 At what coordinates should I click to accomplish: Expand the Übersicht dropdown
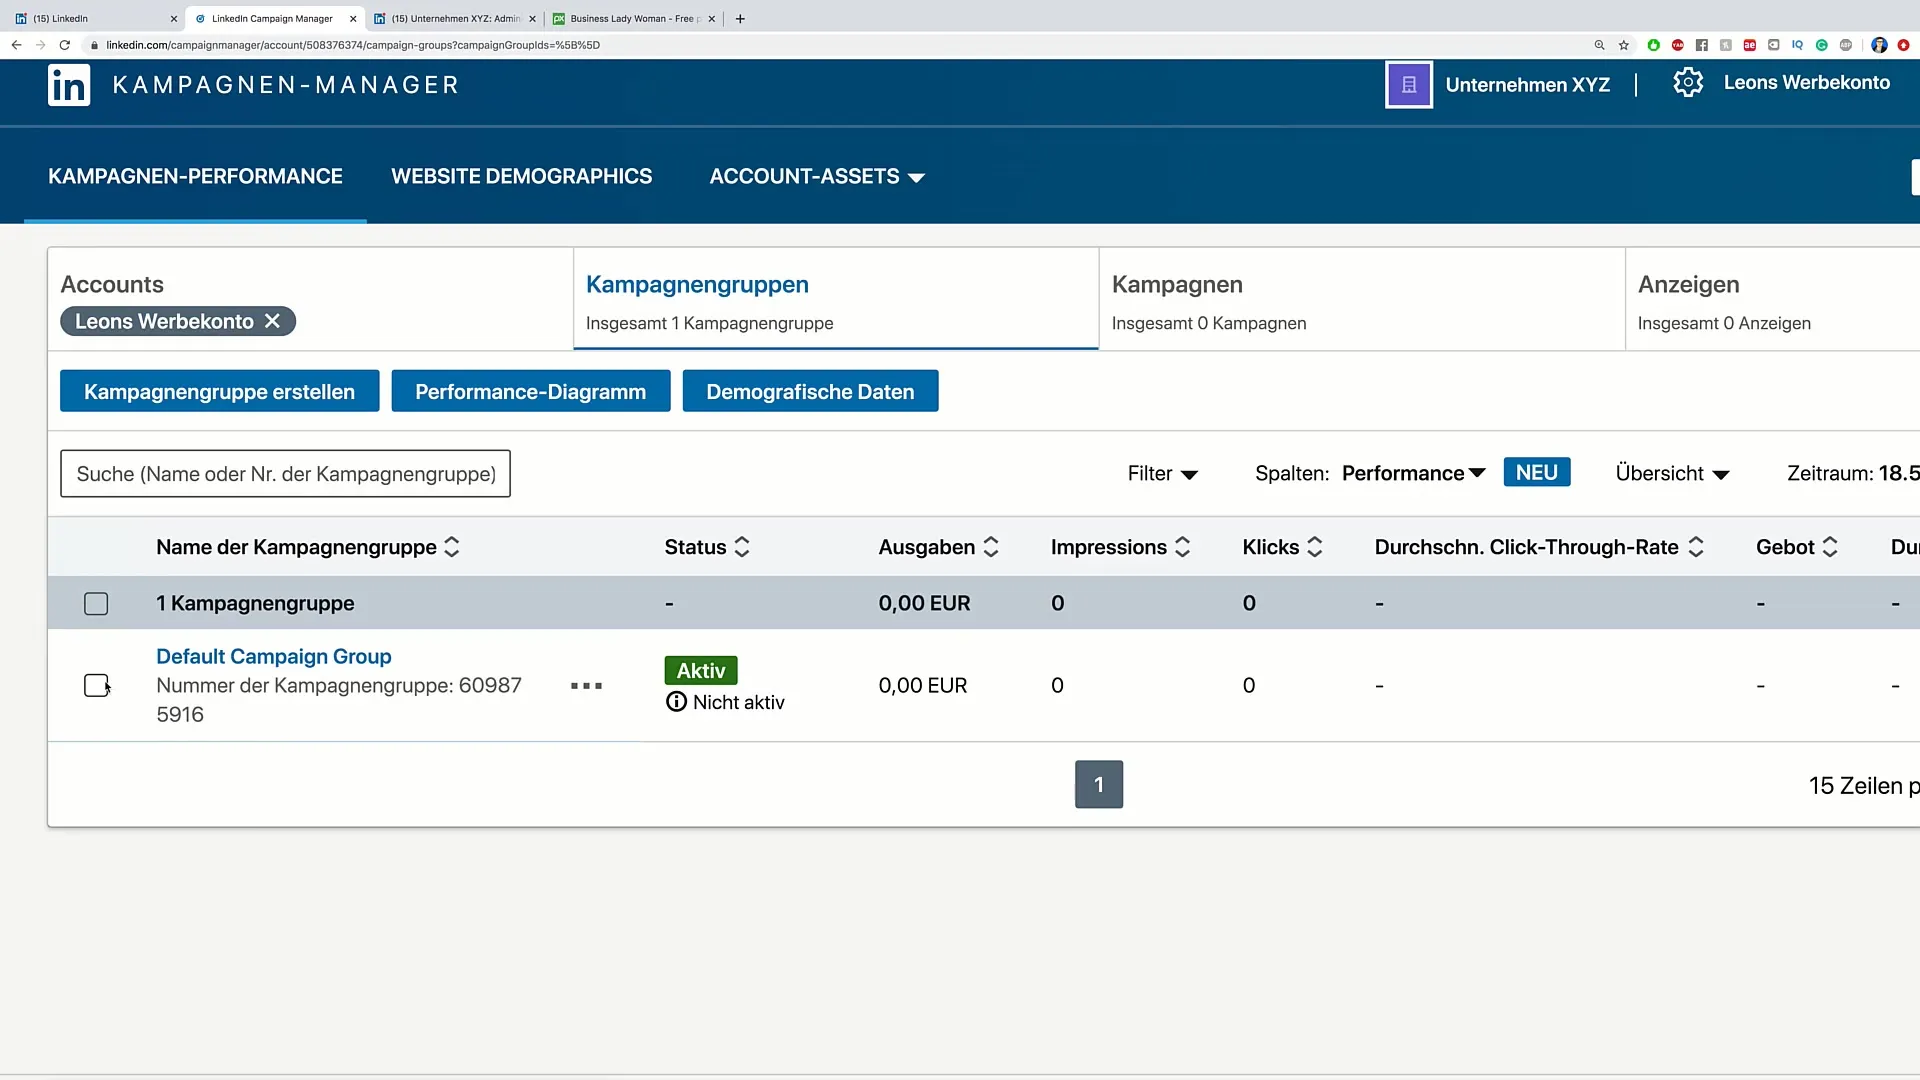point(1672,474)
